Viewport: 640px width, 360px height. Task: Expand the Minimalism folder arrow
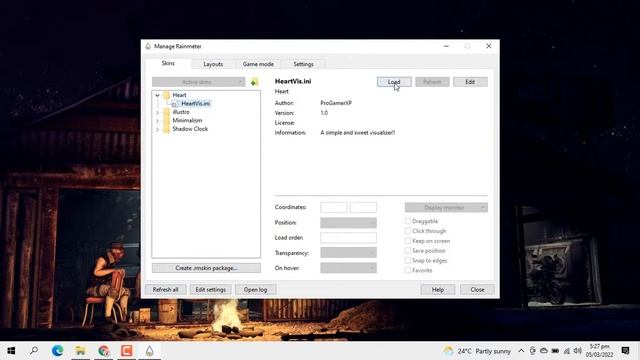pyautogui.click(x=157, y=120)
